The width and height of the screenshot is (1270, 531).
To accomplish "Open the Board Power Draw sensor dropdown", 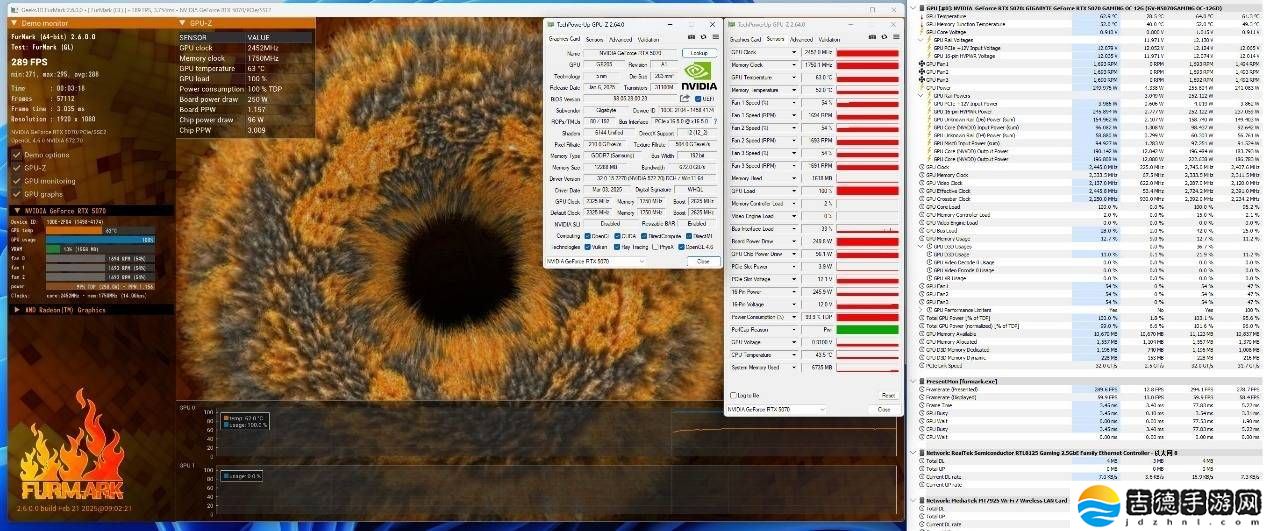I will [x=795, y=241].
